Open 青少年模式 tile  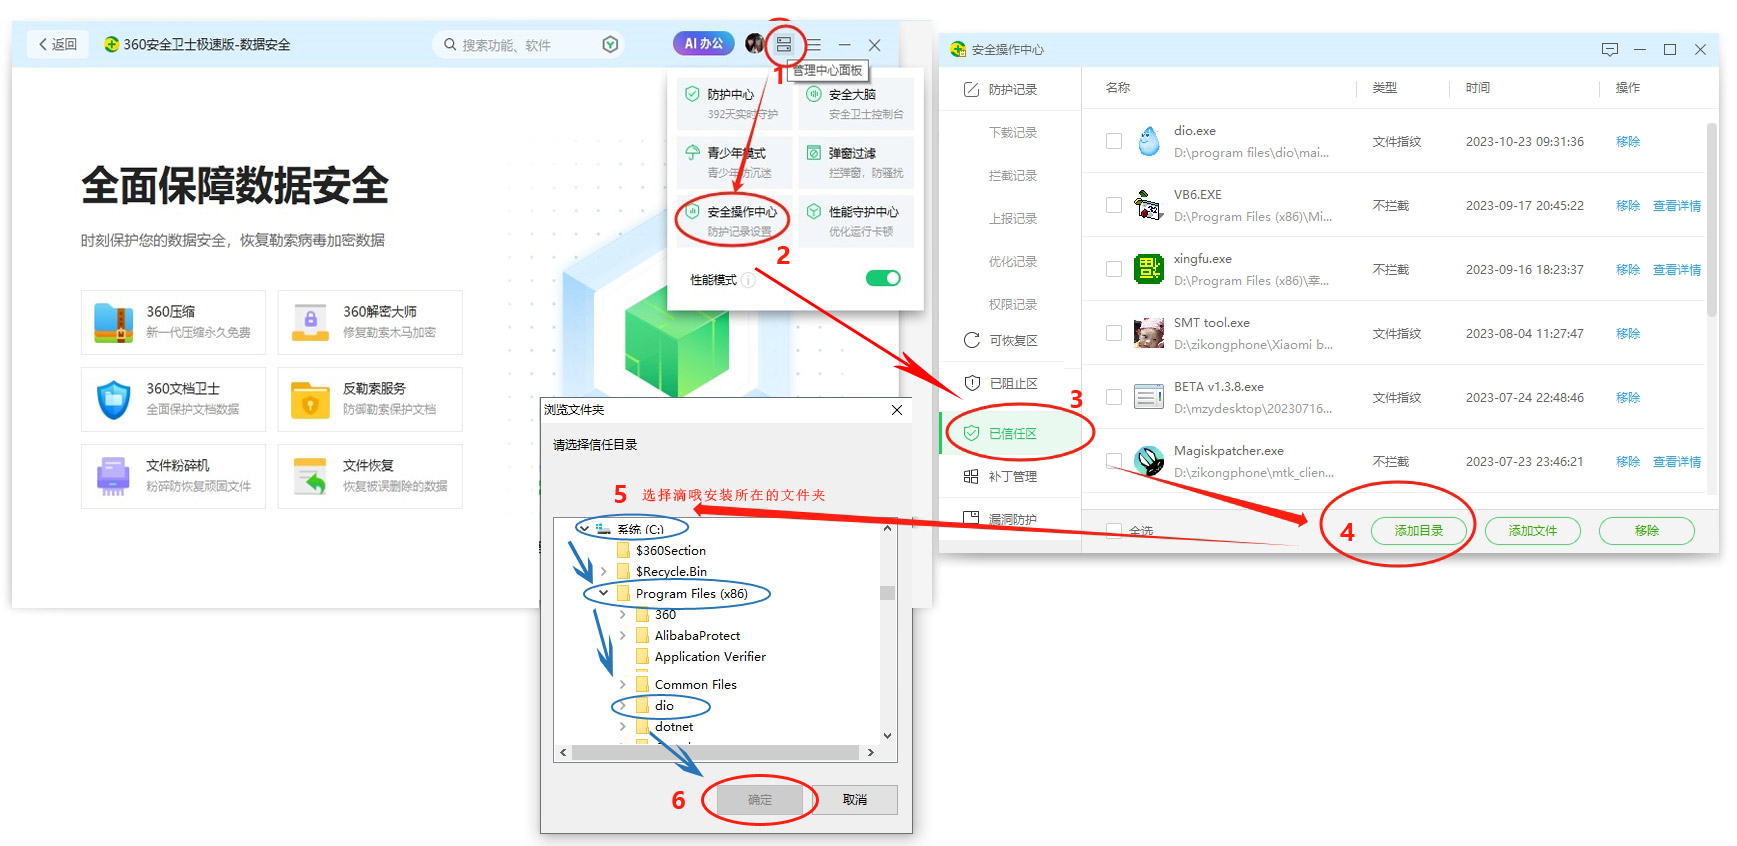tap(734, 162)
